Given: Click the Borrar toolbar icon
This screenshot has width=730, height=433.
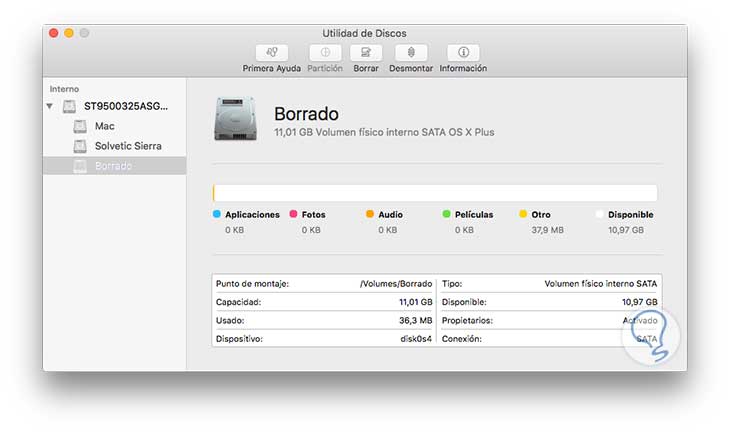Looking at the screenshot, I should (x=367, y=52).
